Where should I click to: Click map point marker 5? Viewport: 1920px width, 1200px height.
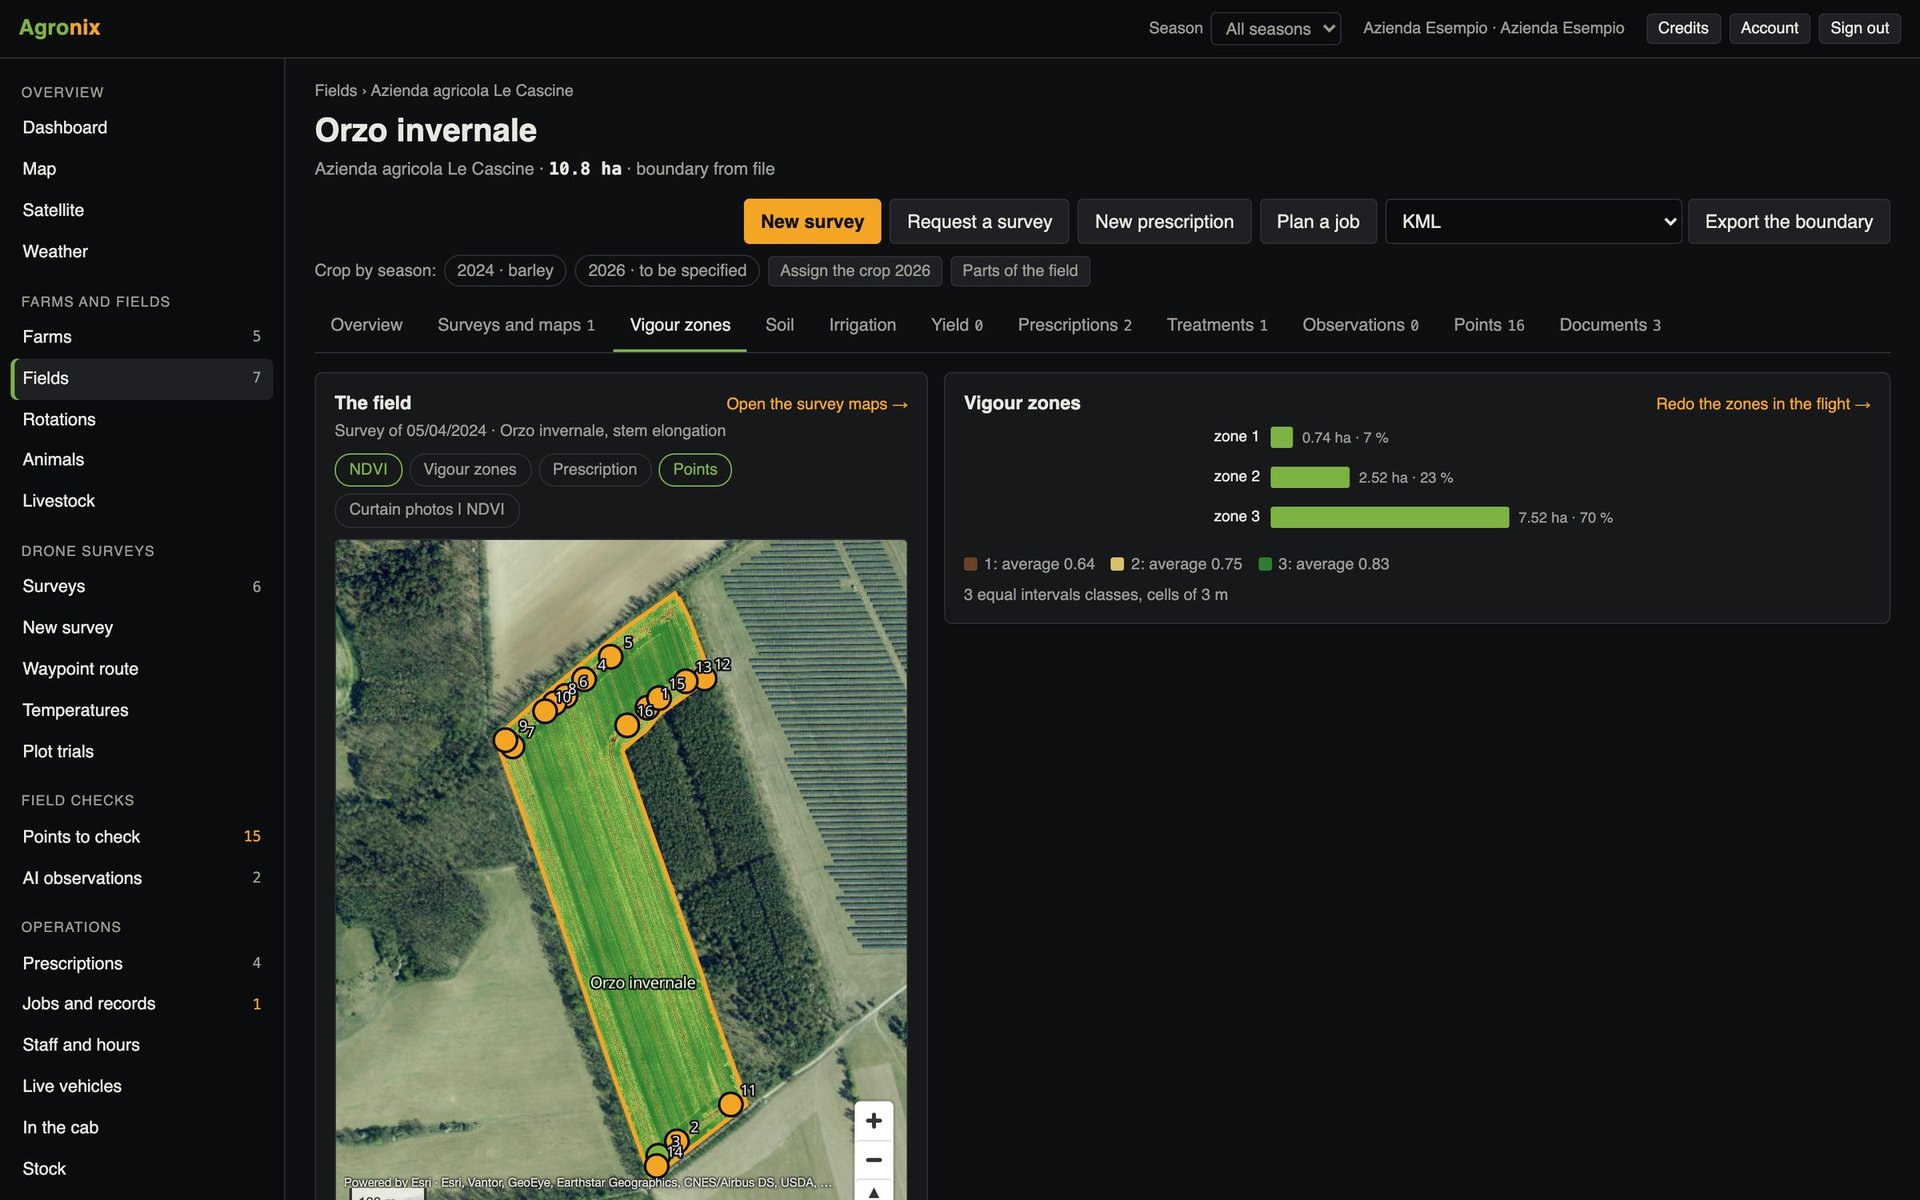coord(610,657)
